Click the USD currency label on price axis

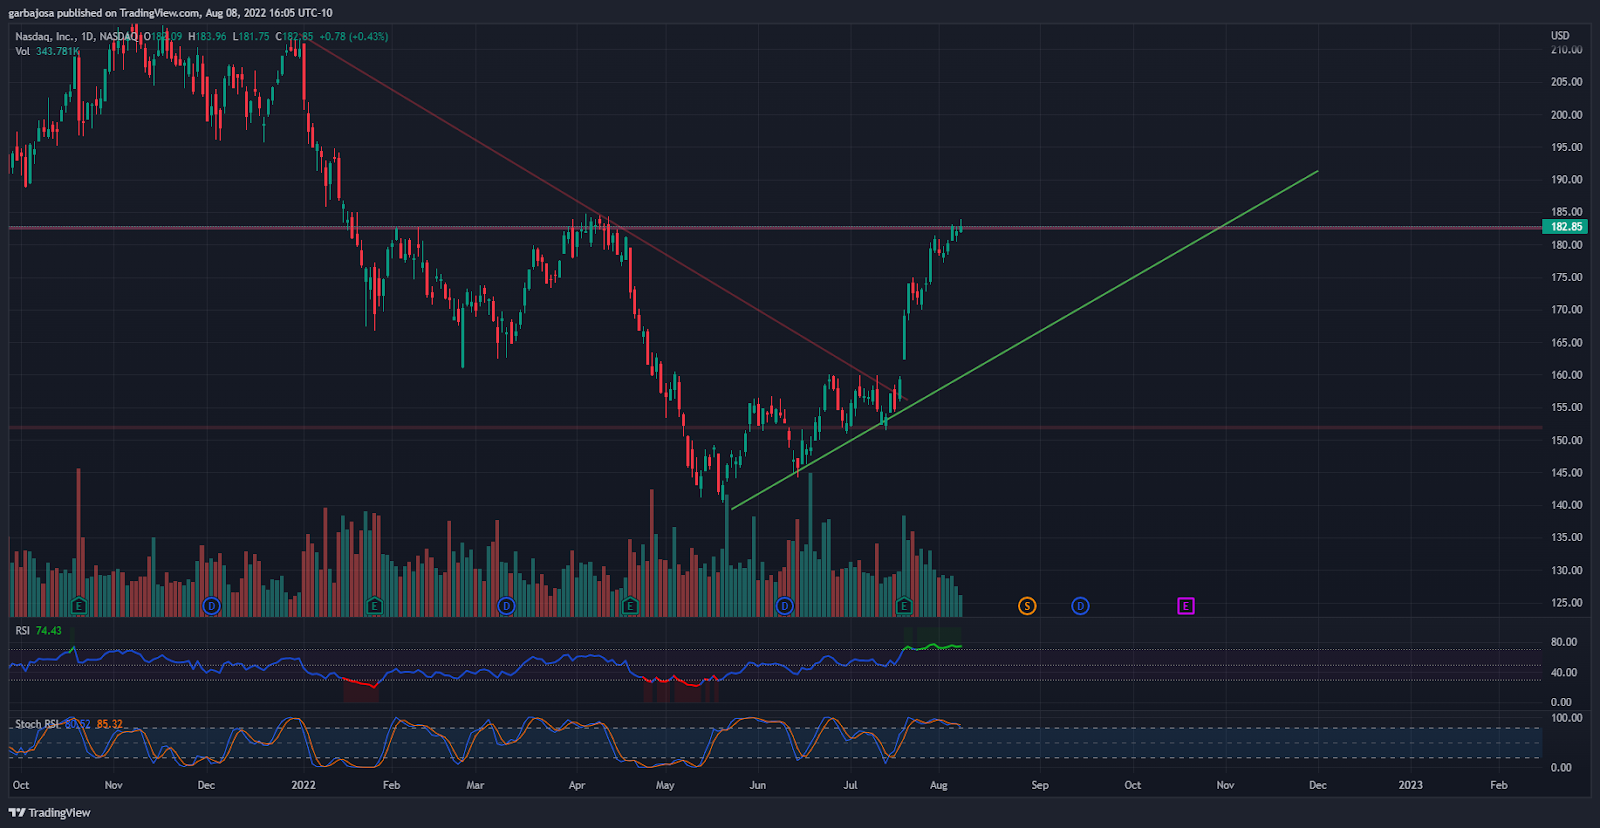click(x=1560, y=36)
